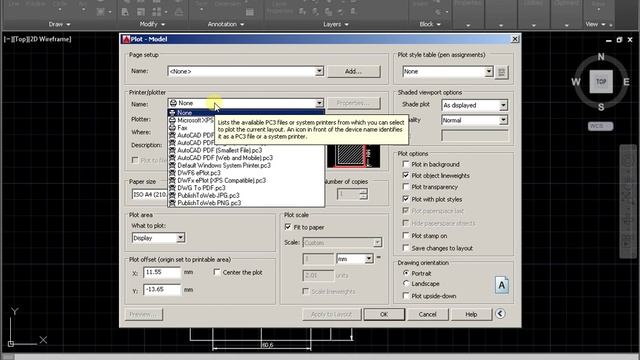The height and width of the screenshot is (360, 640).
Task: Click orientation preview A icon
Action: 502,285
